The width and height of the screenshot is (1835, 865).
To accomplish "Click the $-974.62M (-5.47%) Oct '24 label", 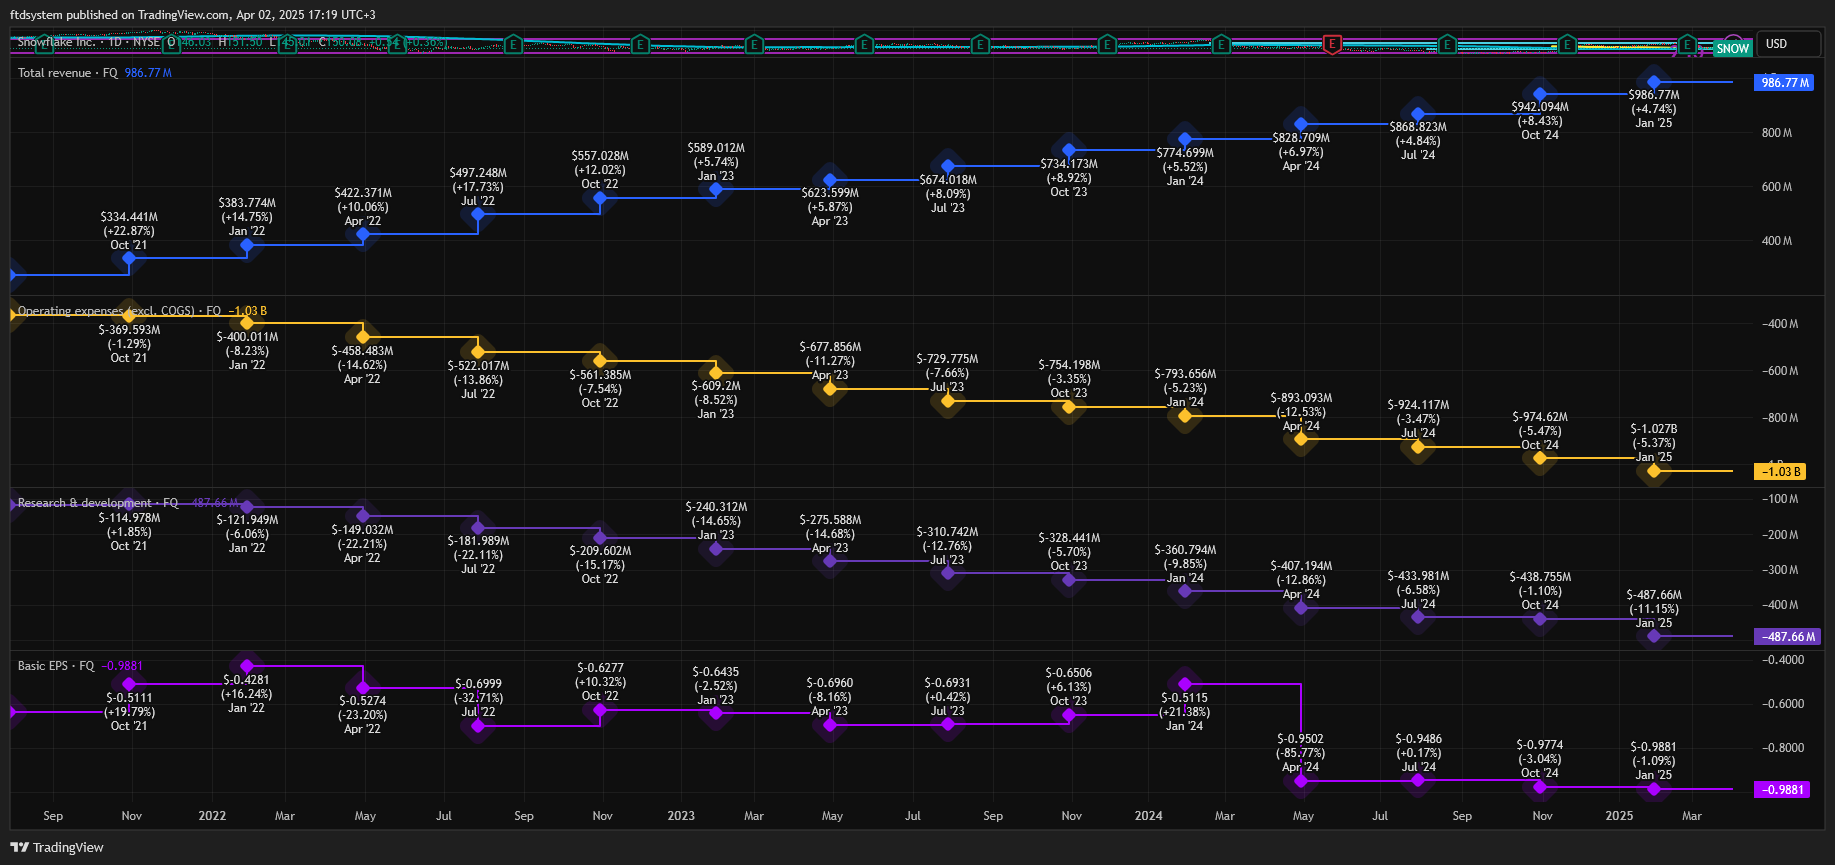I will pos(1540,431).
